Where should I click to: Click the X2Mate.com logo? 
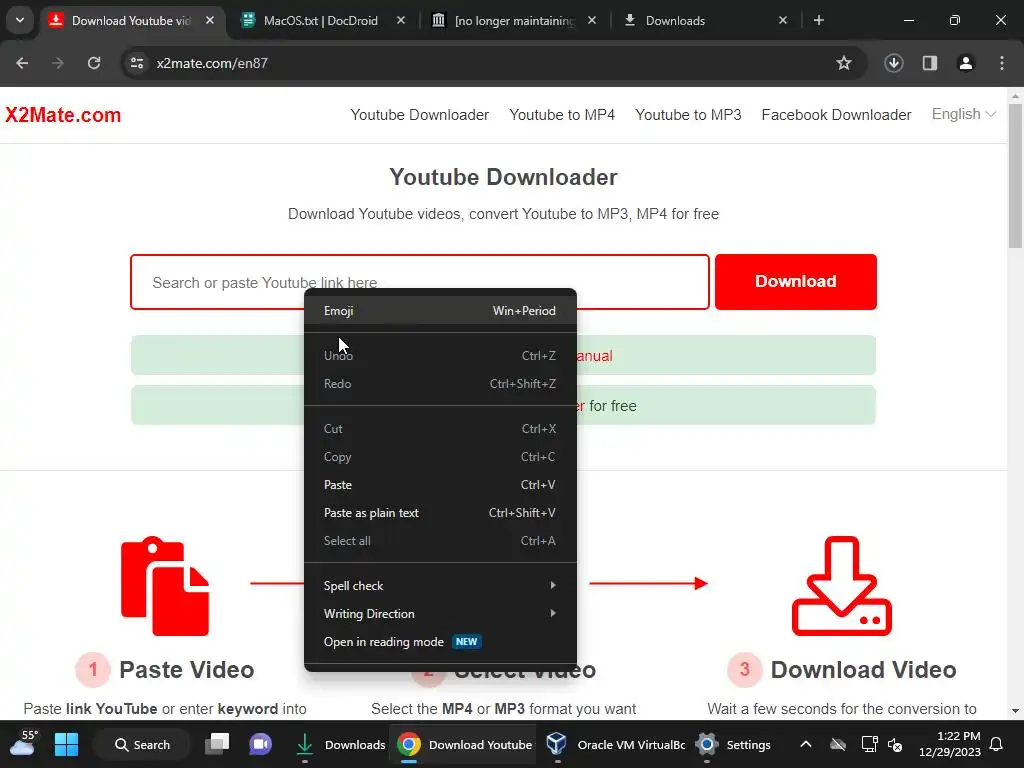pos(63,115)
